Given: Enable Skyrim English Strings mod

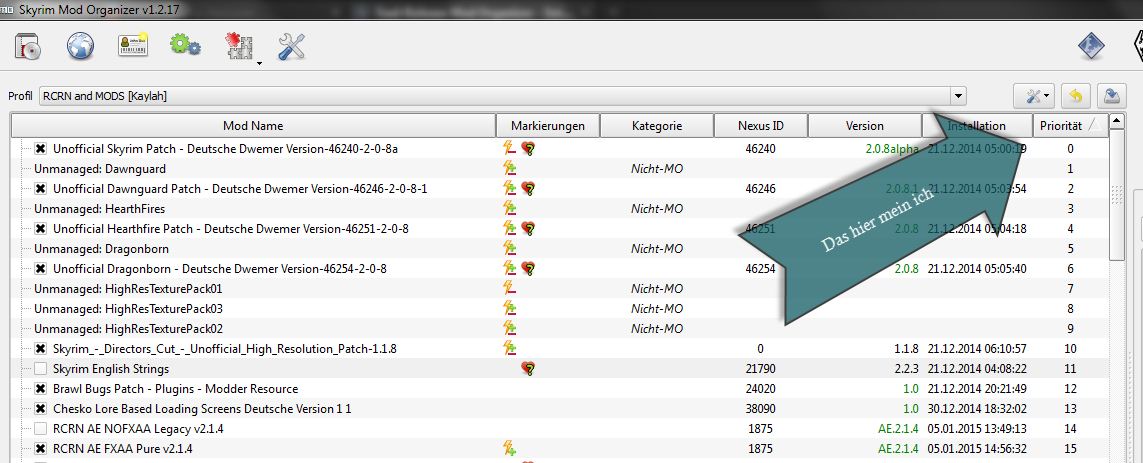Looking at the screenshot, I should (41, 369).
